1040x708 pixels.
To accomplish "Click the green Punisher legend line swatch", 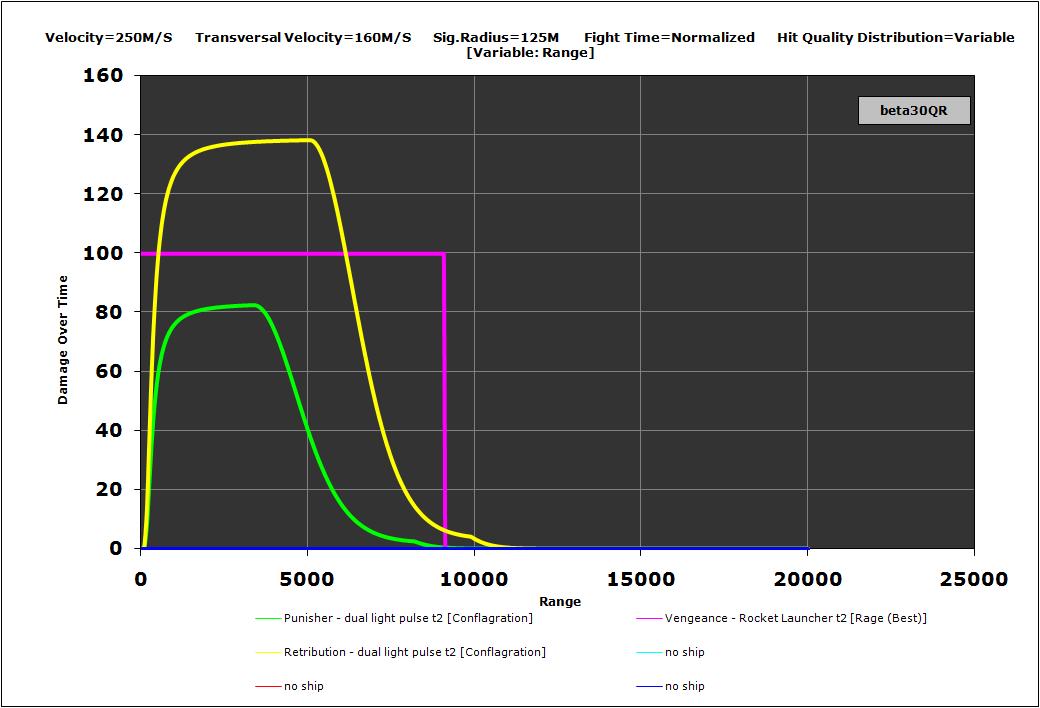I will point(268,618).
